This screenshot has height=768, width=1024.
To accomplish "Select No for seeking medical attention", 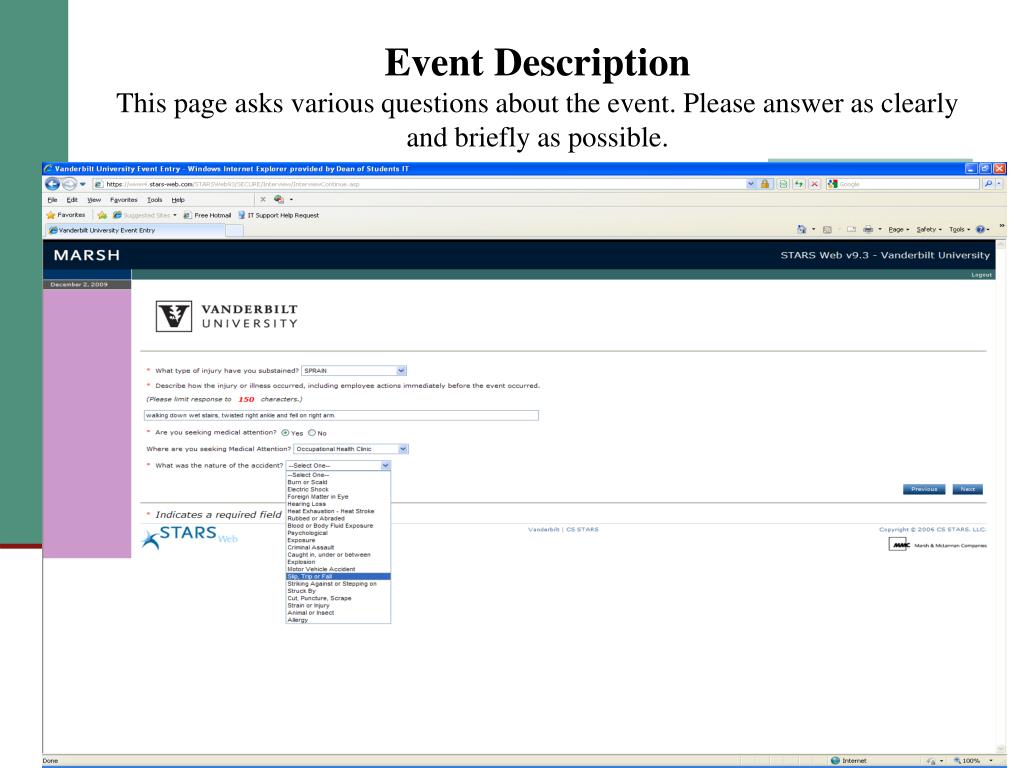I will tap(312, 433).
